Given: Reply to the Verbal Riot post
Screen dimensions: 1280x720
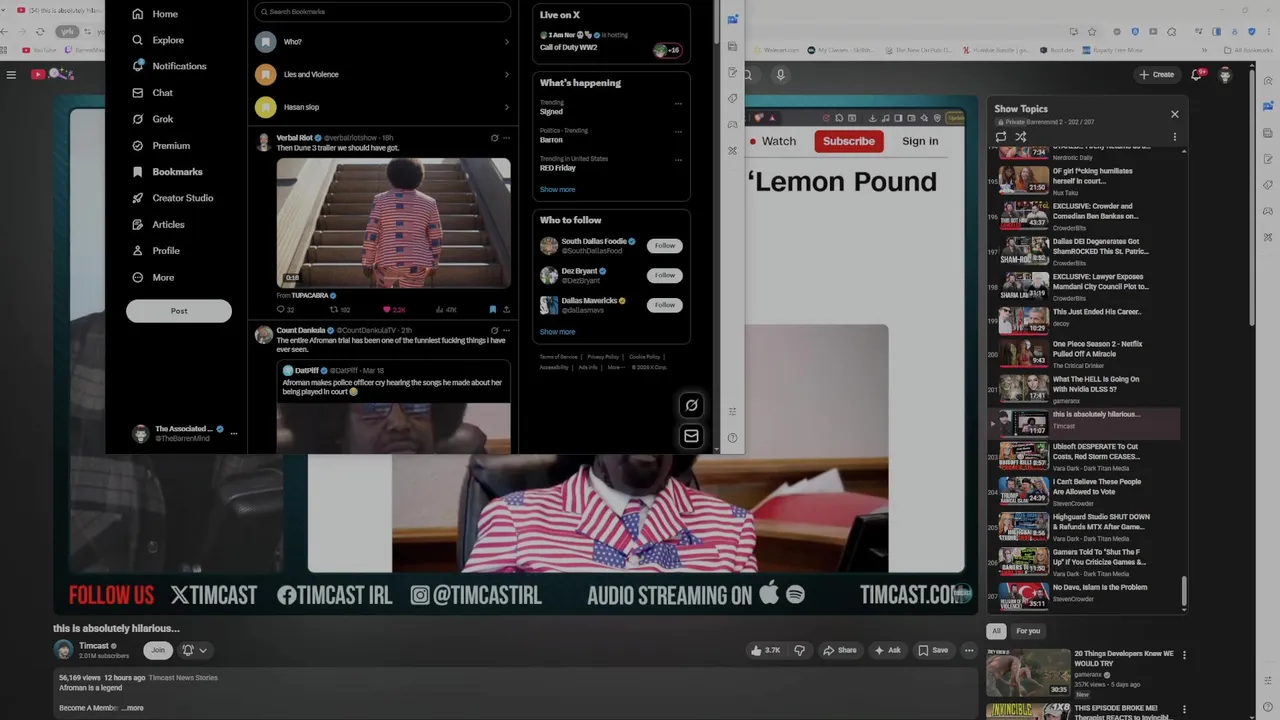Looking at the screenshot, I should [x=284, y=310].
